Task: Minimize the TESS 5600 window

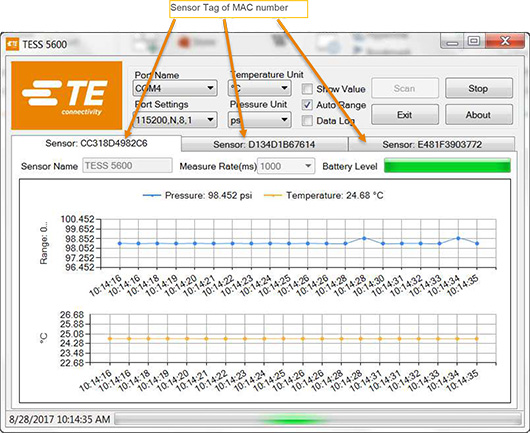Action: 452,42
